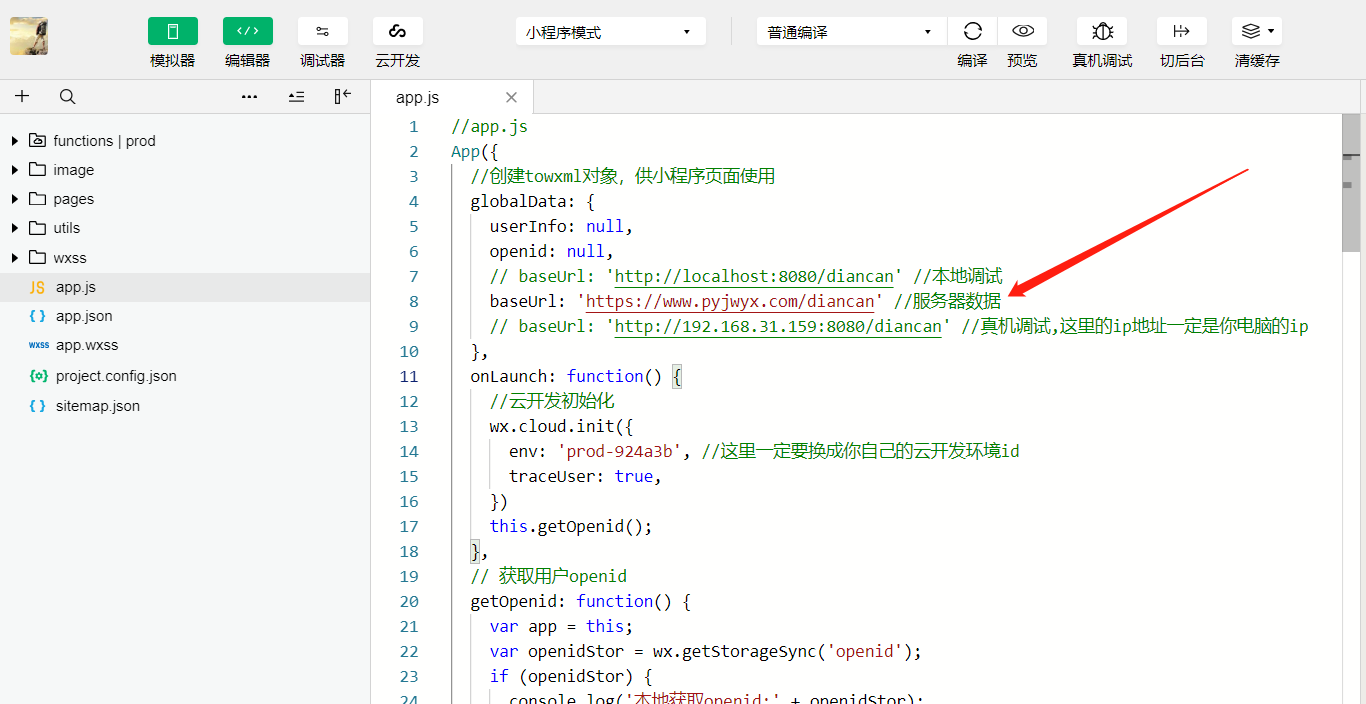
Task: Open the 小程序模式 mode dropdown
Action: point(611,32)
